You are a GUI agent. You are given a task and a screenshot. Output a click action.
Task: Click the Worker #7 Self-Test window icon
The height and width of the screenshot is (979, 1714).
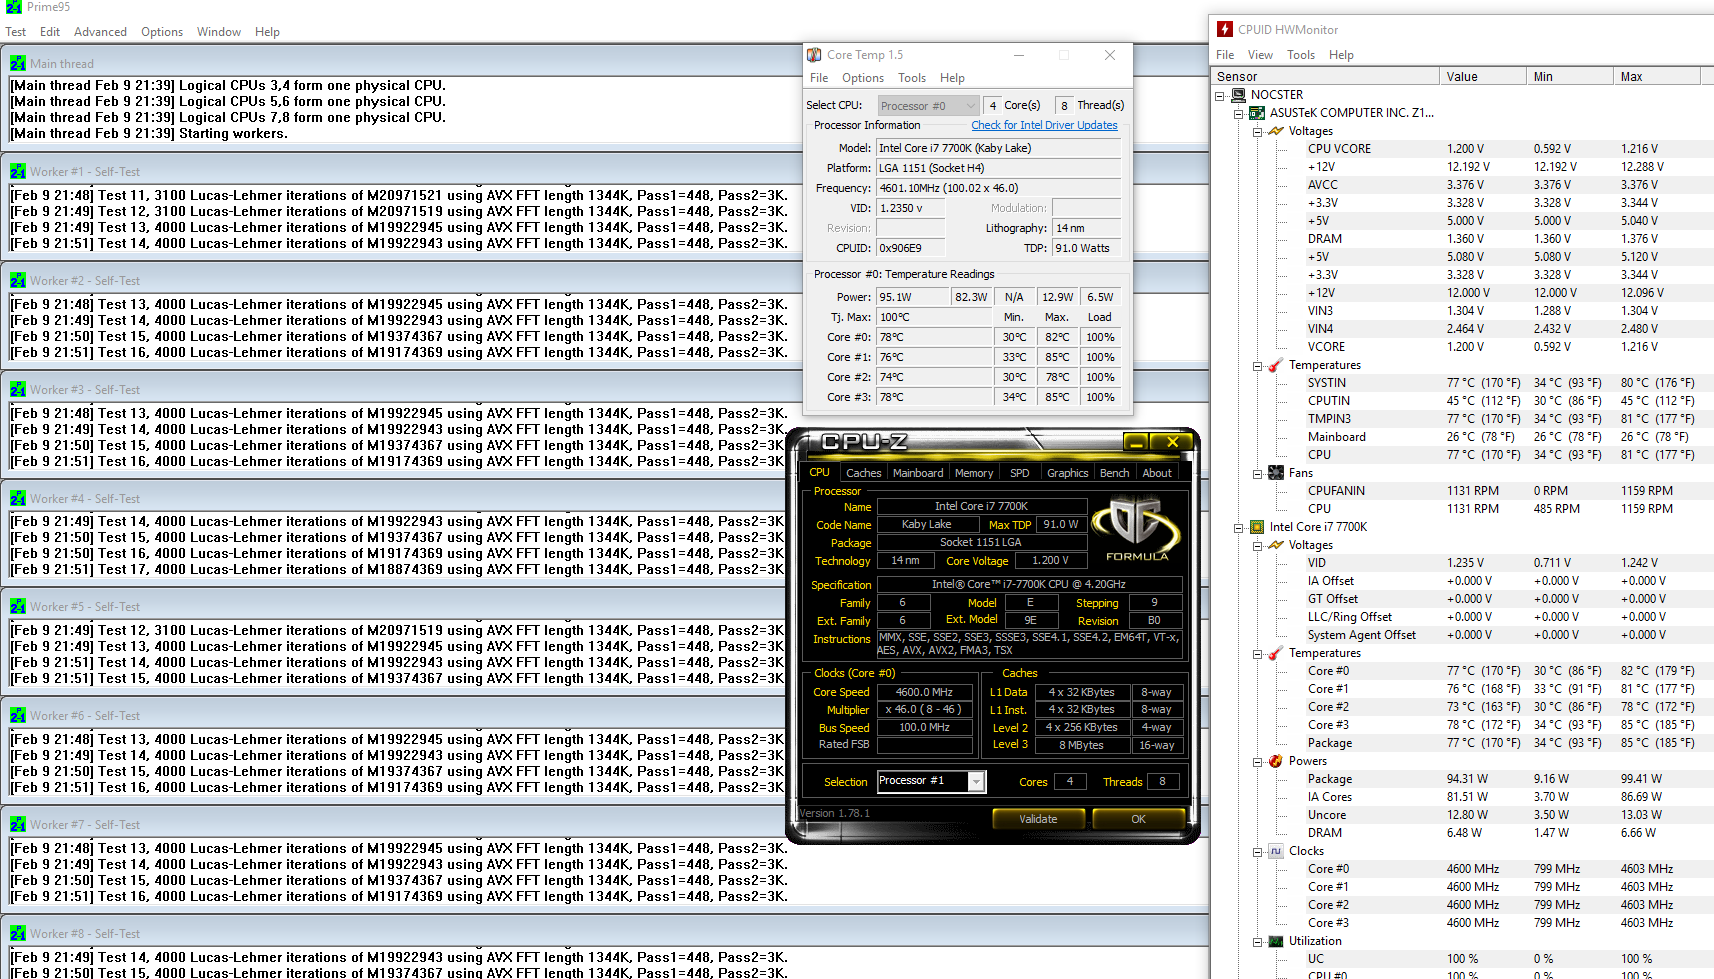click(18, 824)
